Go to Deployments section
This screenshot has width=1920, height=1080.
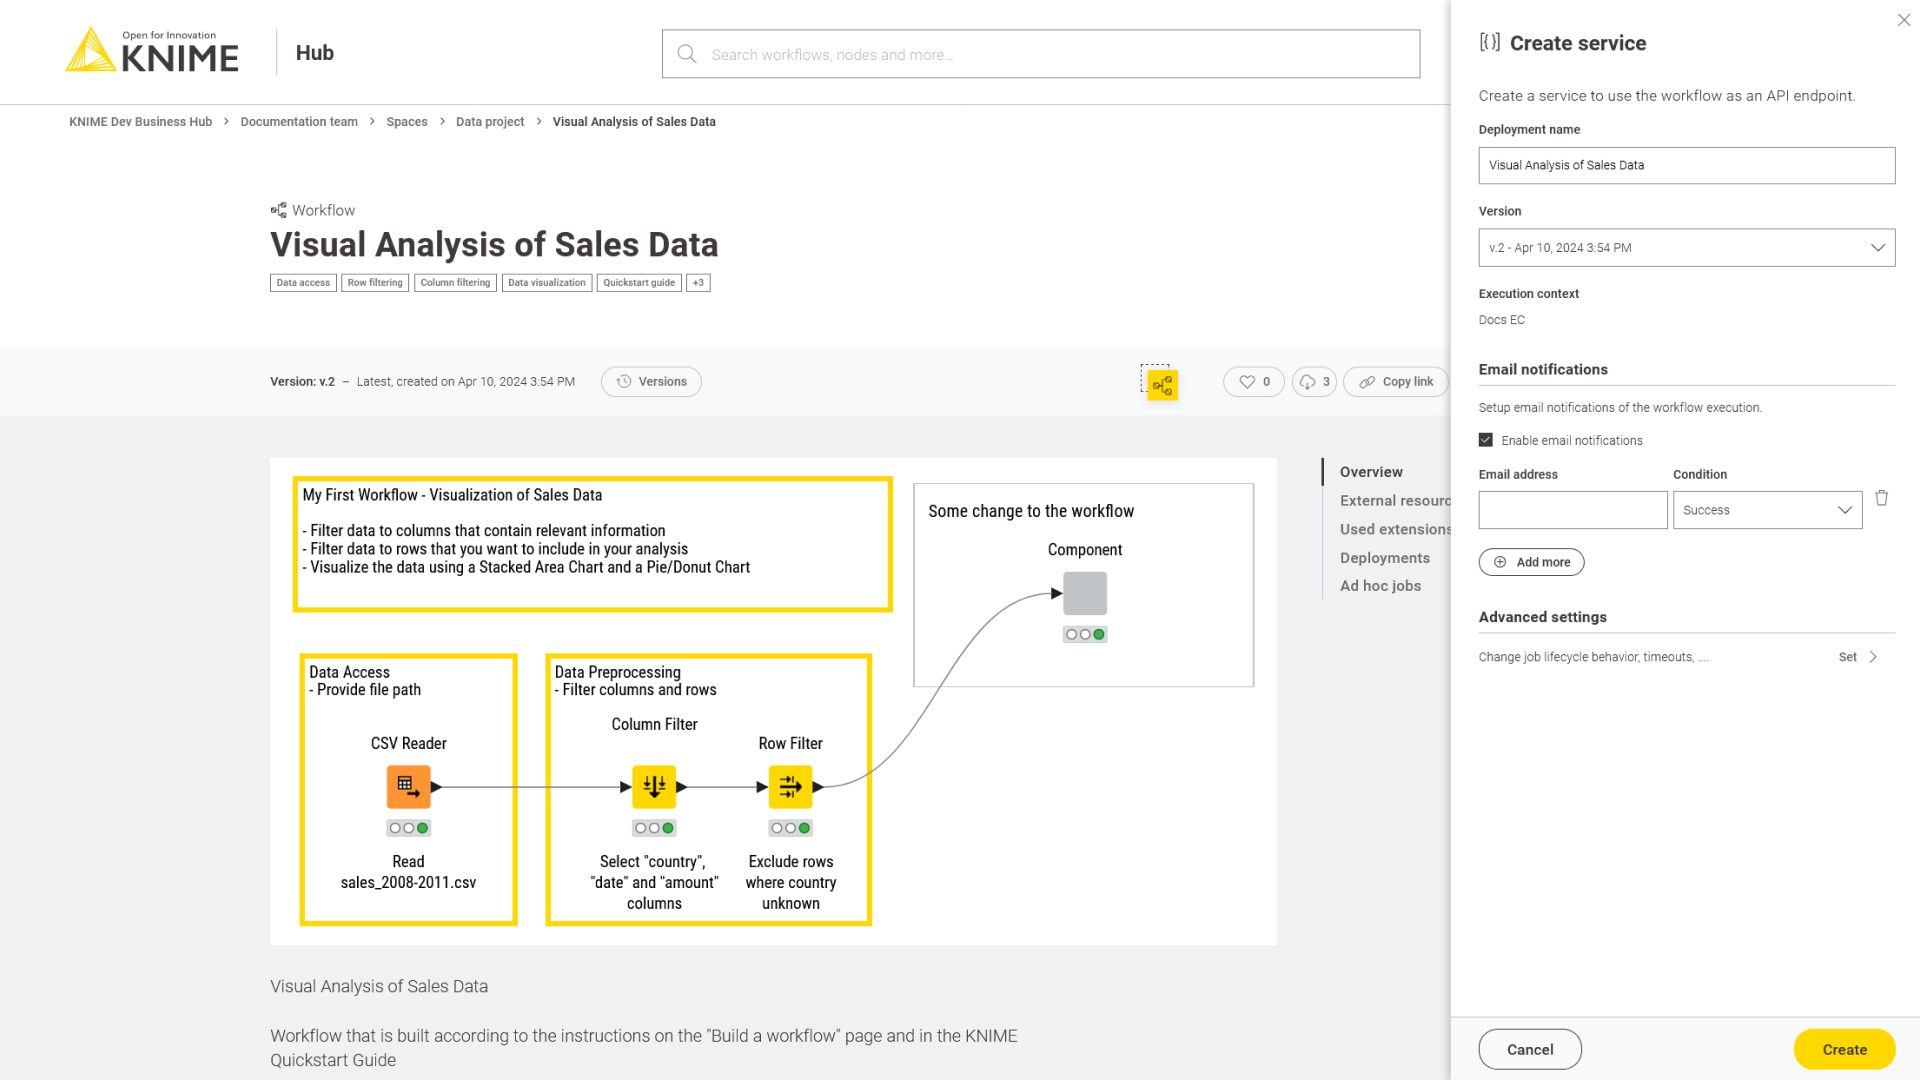1385,558
